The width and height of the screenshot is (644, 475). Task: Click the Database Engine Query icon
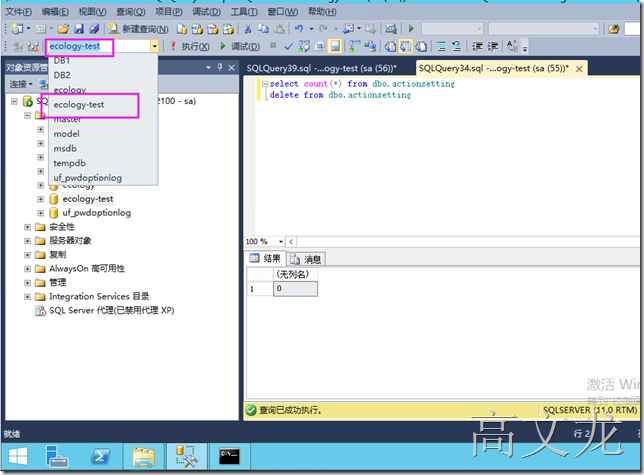tap(182, 29)
